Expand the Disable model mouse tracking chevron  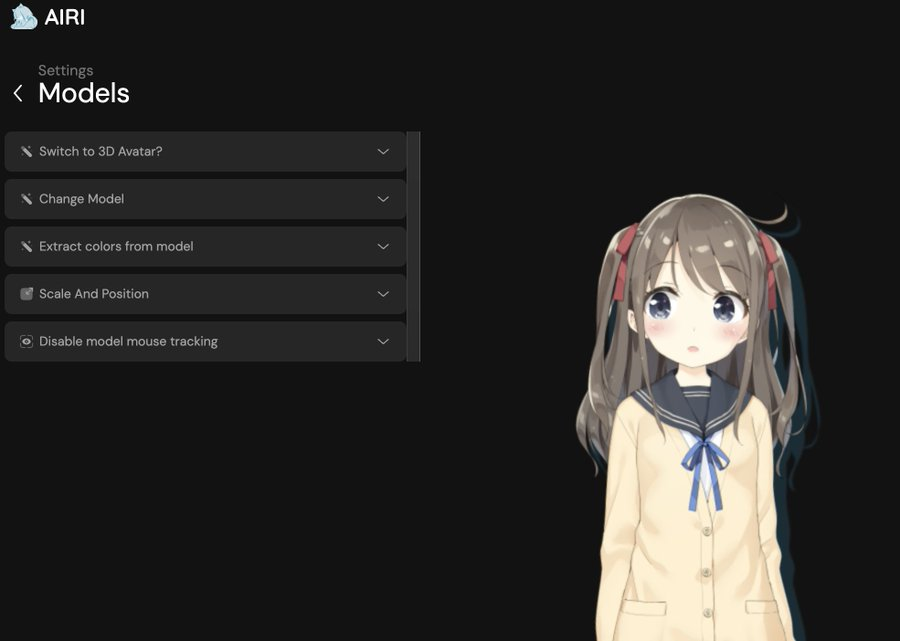pyautogui.click(x=383, y=341)
